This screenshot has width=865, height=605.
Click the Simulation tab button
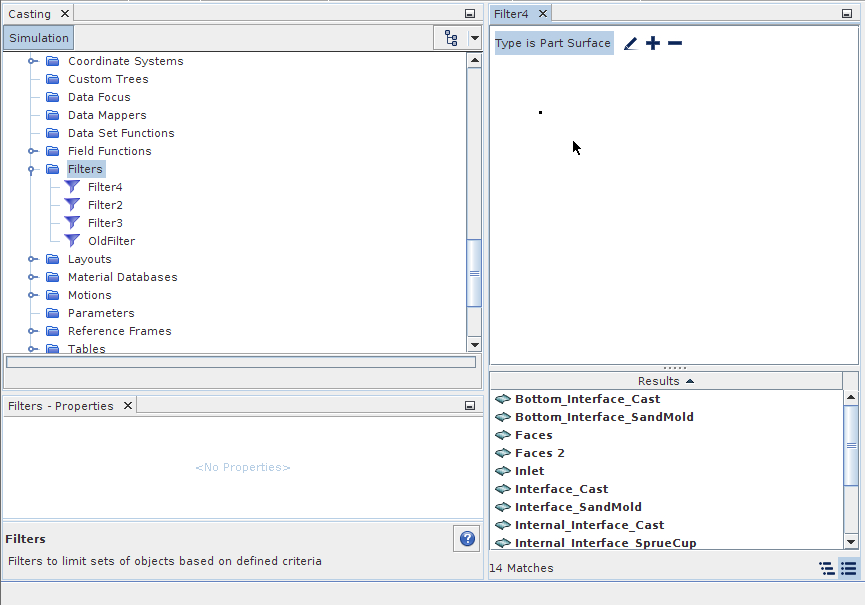(39, 38)
